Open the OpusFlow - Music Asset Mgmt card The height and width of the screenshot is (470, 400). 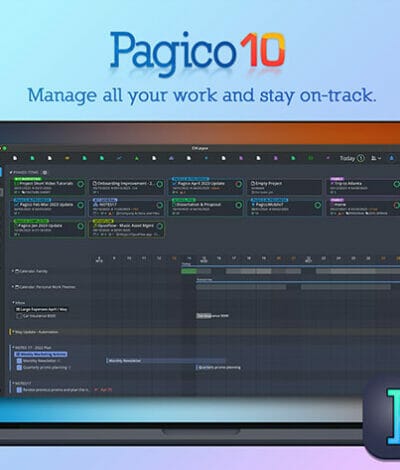tap(127, 229)
